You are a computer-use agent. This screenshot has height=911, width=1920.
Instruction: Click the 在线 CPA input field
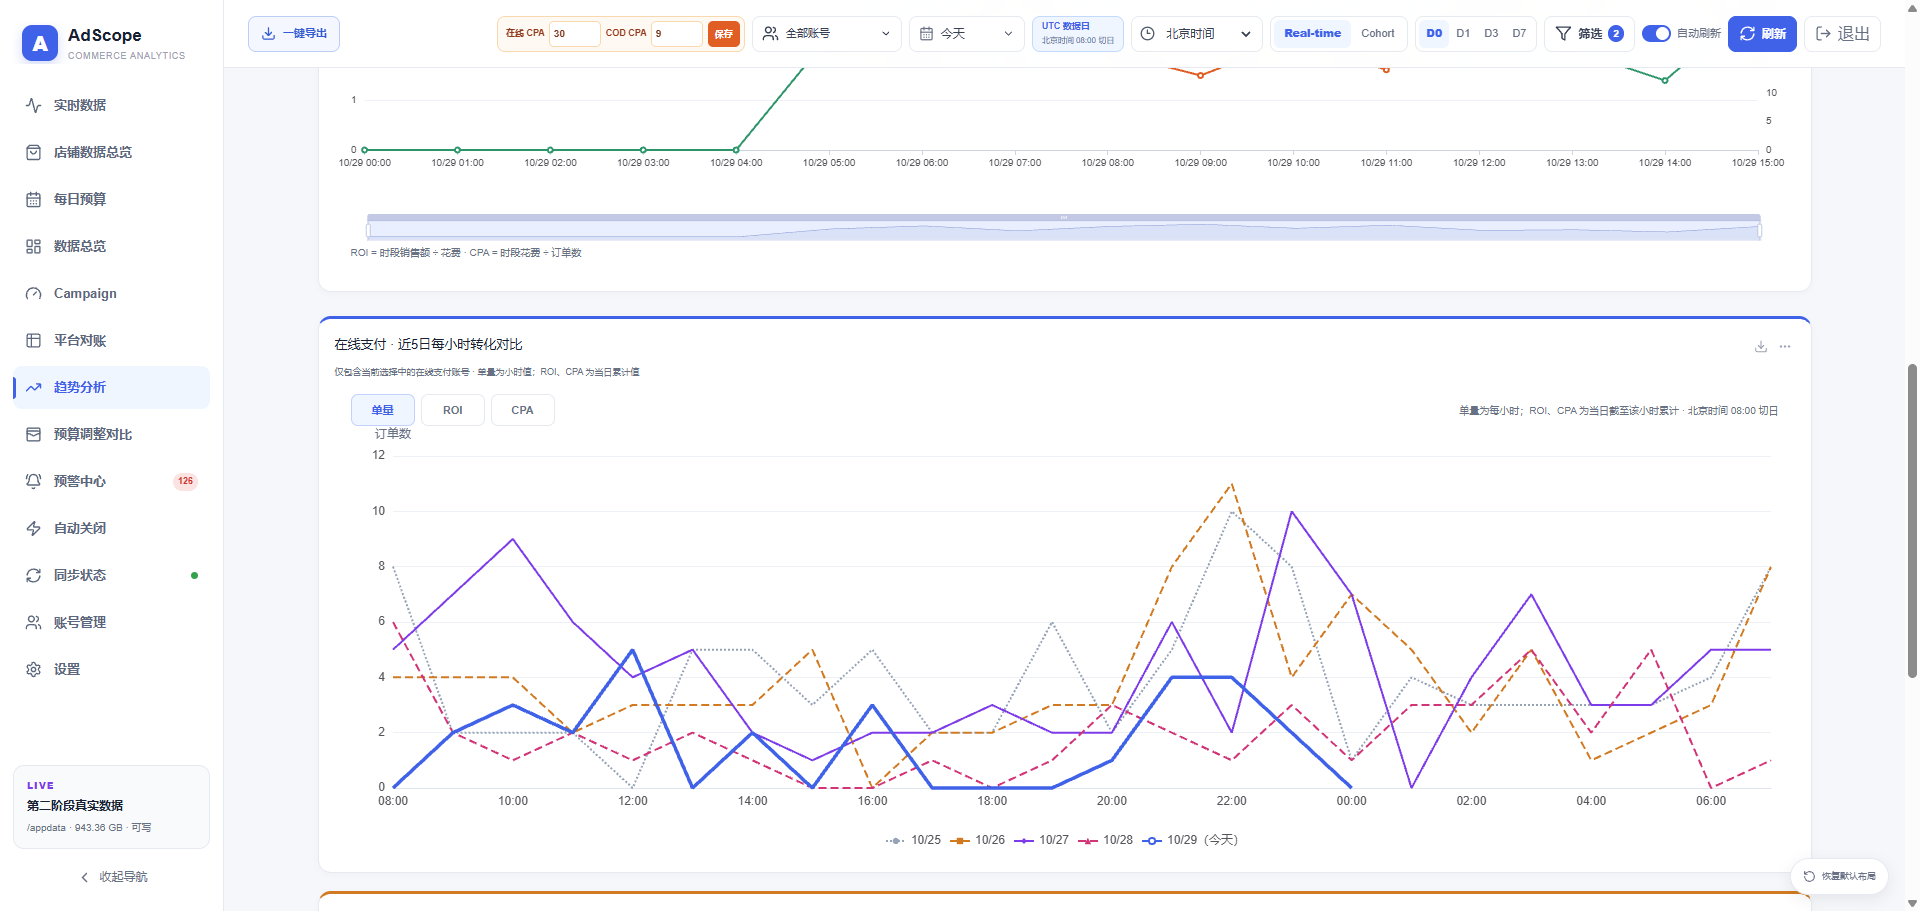point(574,33)
